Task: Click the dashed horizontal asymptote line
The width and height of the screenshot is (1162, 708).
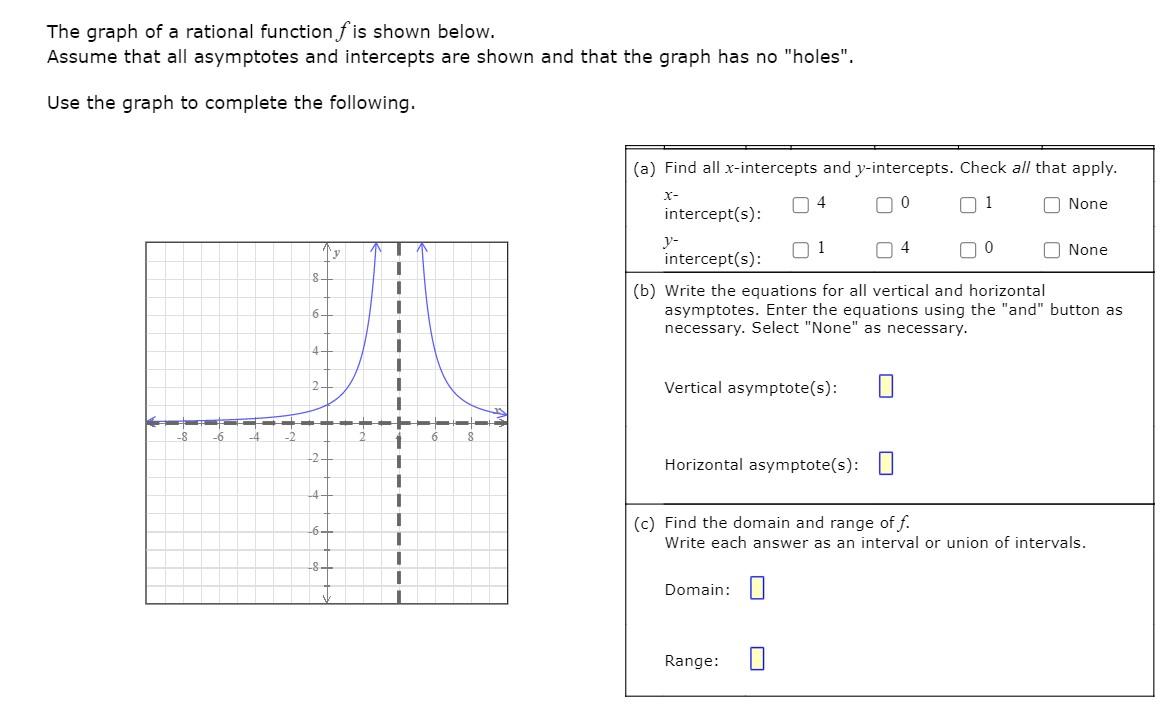Action: [x=250, y=422]
